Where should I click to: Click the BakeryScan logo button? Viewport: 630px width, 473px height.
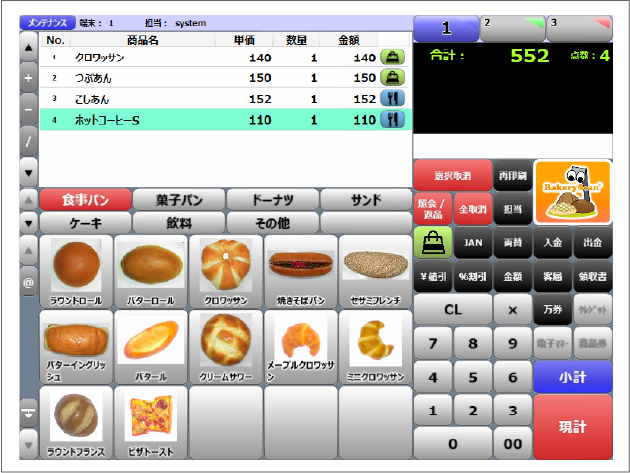coord(573,192)
